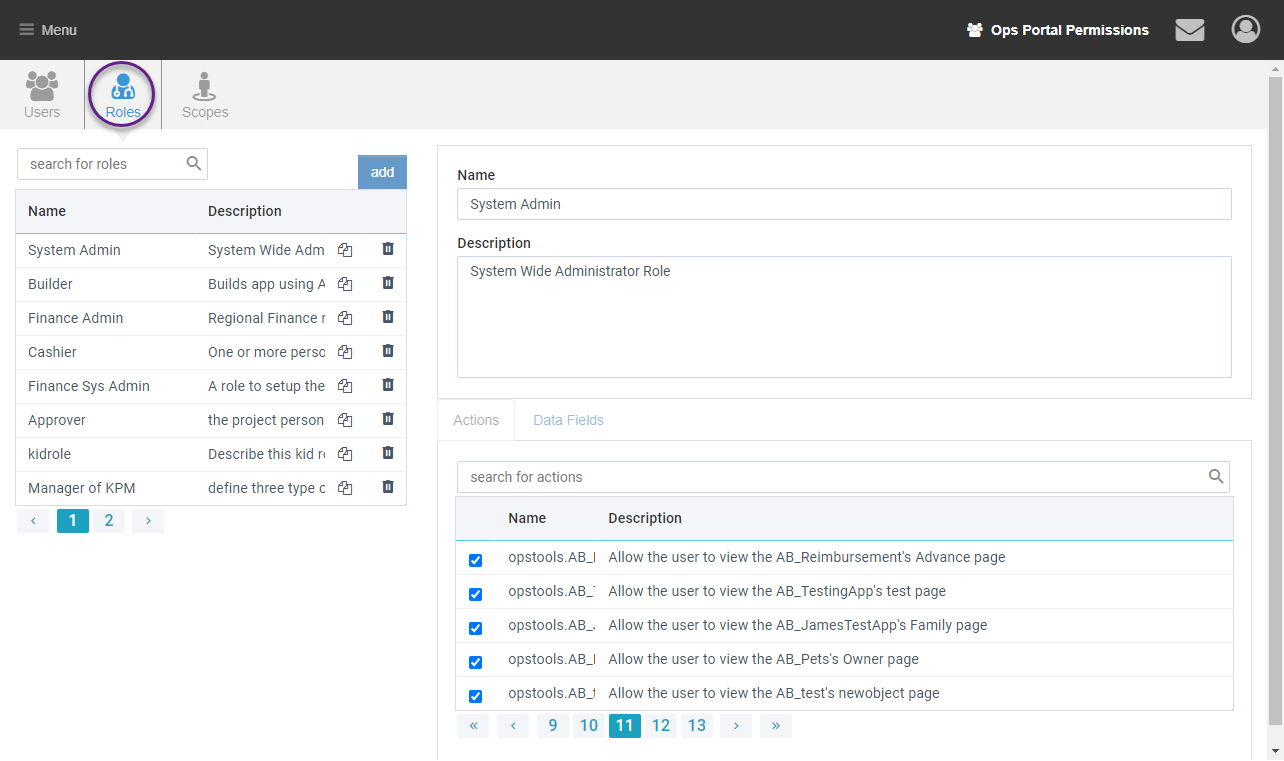Go to next roles page arrow
Image resolution: width=1284 pixels, height=761 pixels.
(x=148, y=521)
